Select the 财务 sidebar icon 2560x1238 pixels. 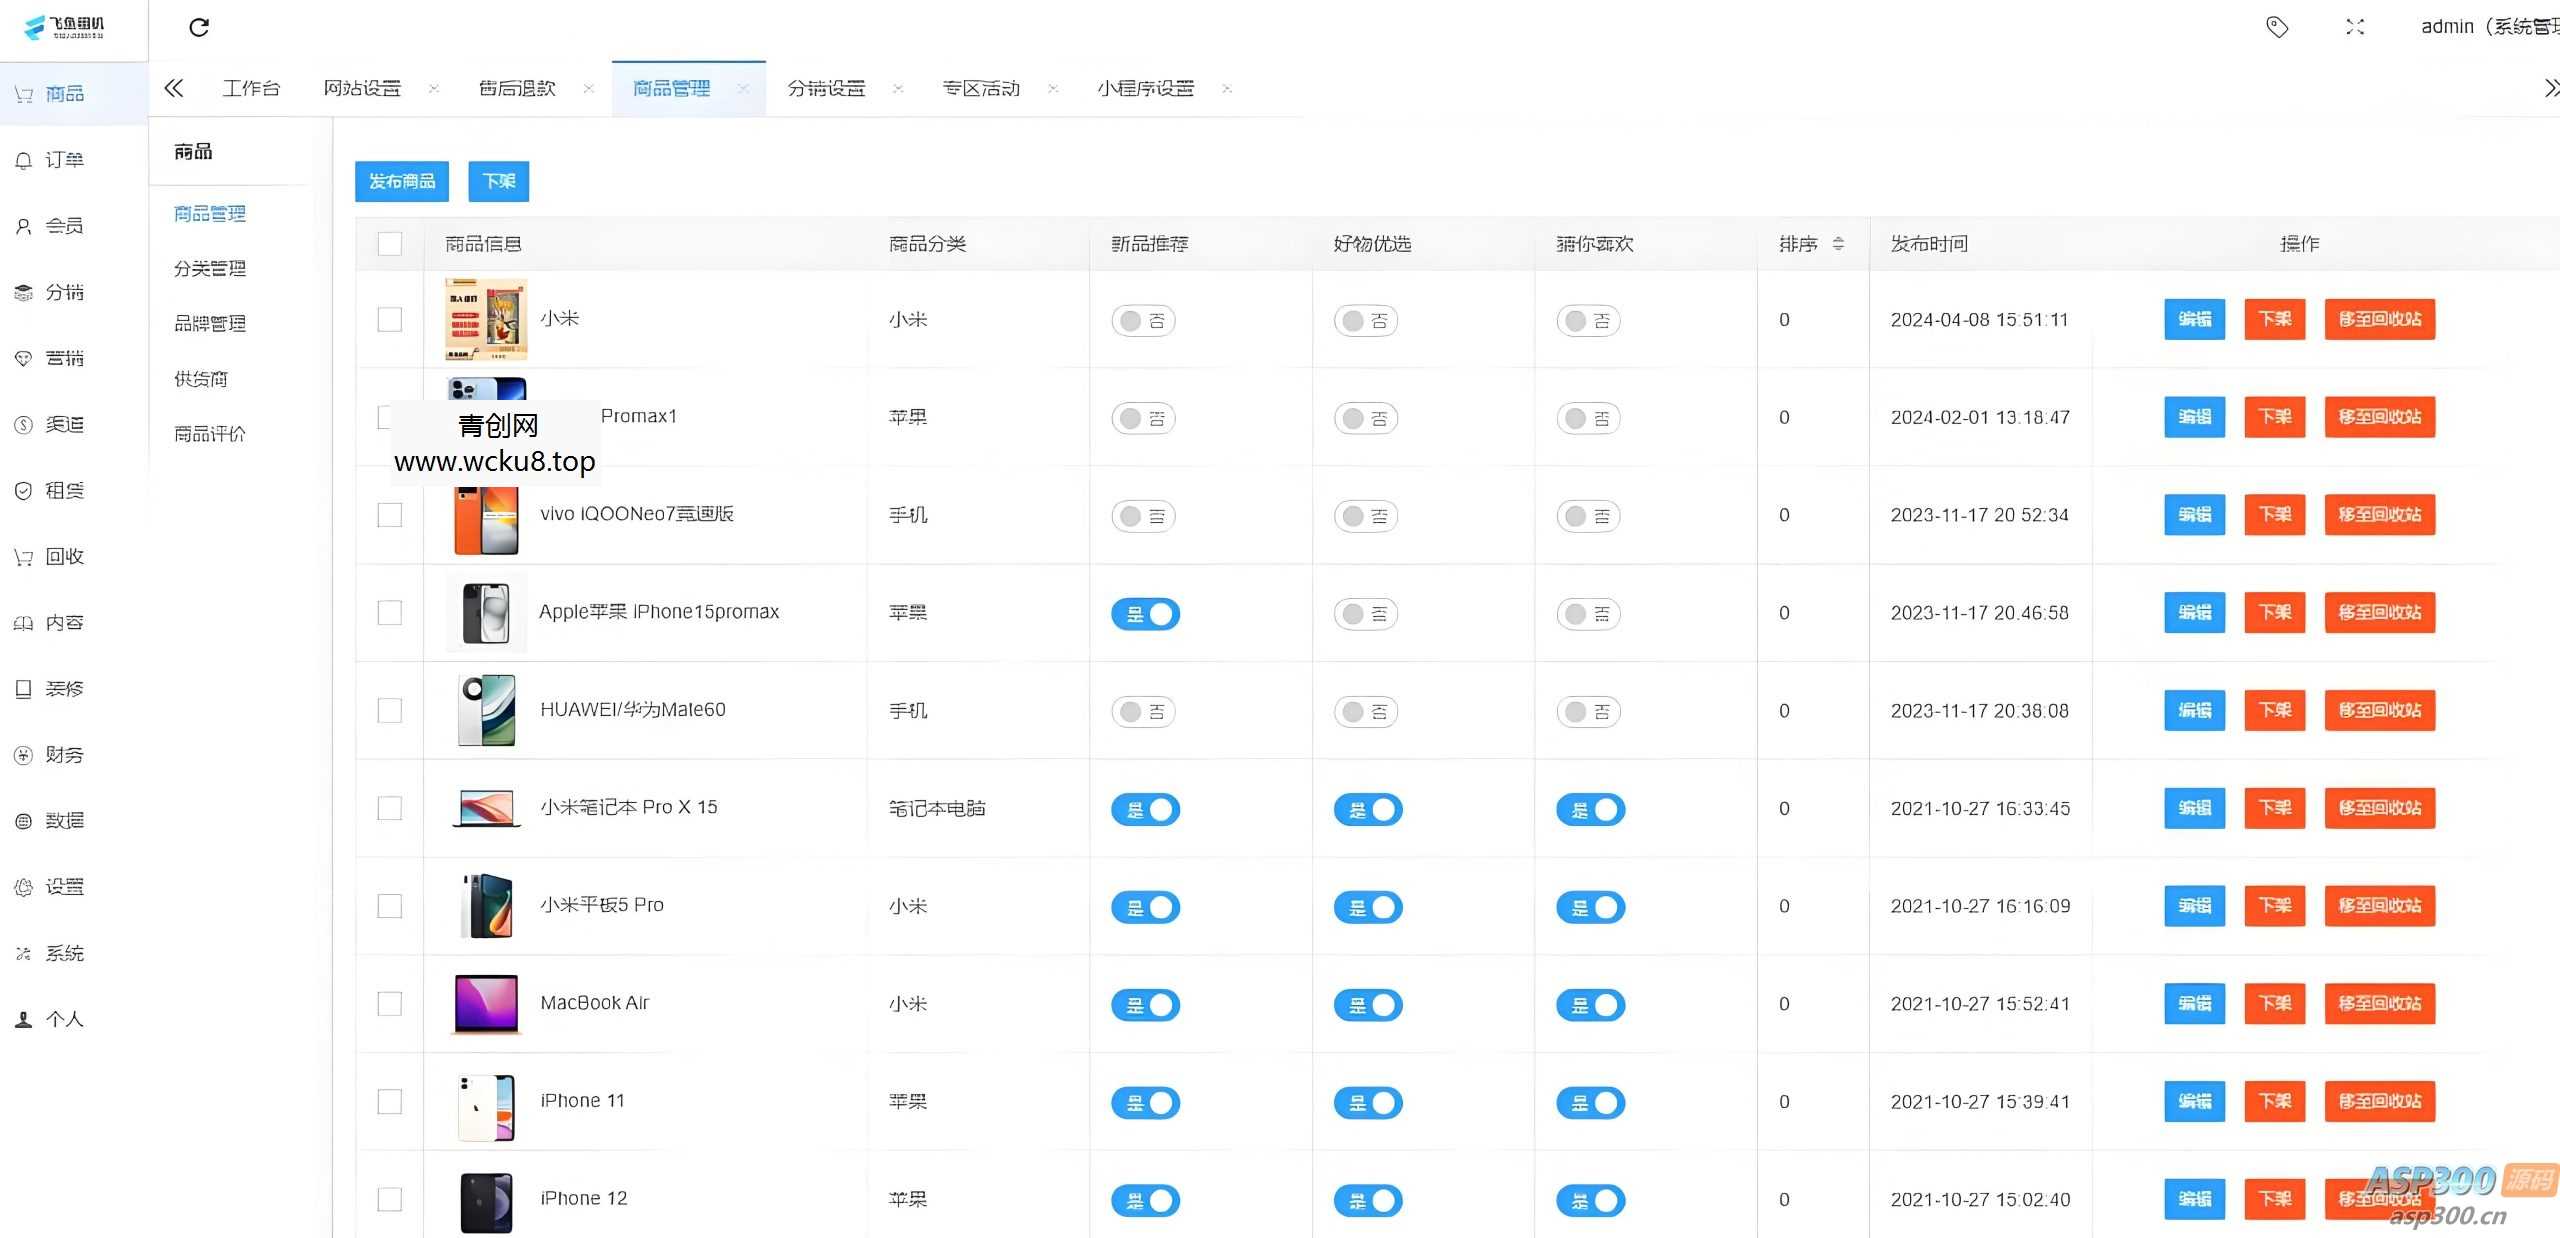pos(23,754)
